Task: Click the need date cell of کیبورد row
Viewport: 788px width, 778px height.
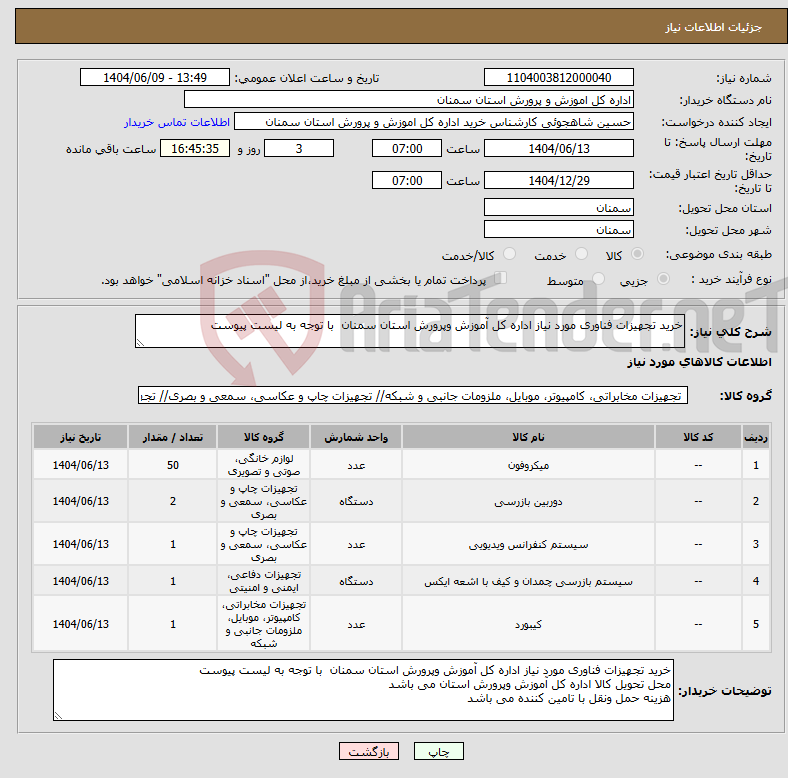Action: pyautogui.click(x=80, y=624)
